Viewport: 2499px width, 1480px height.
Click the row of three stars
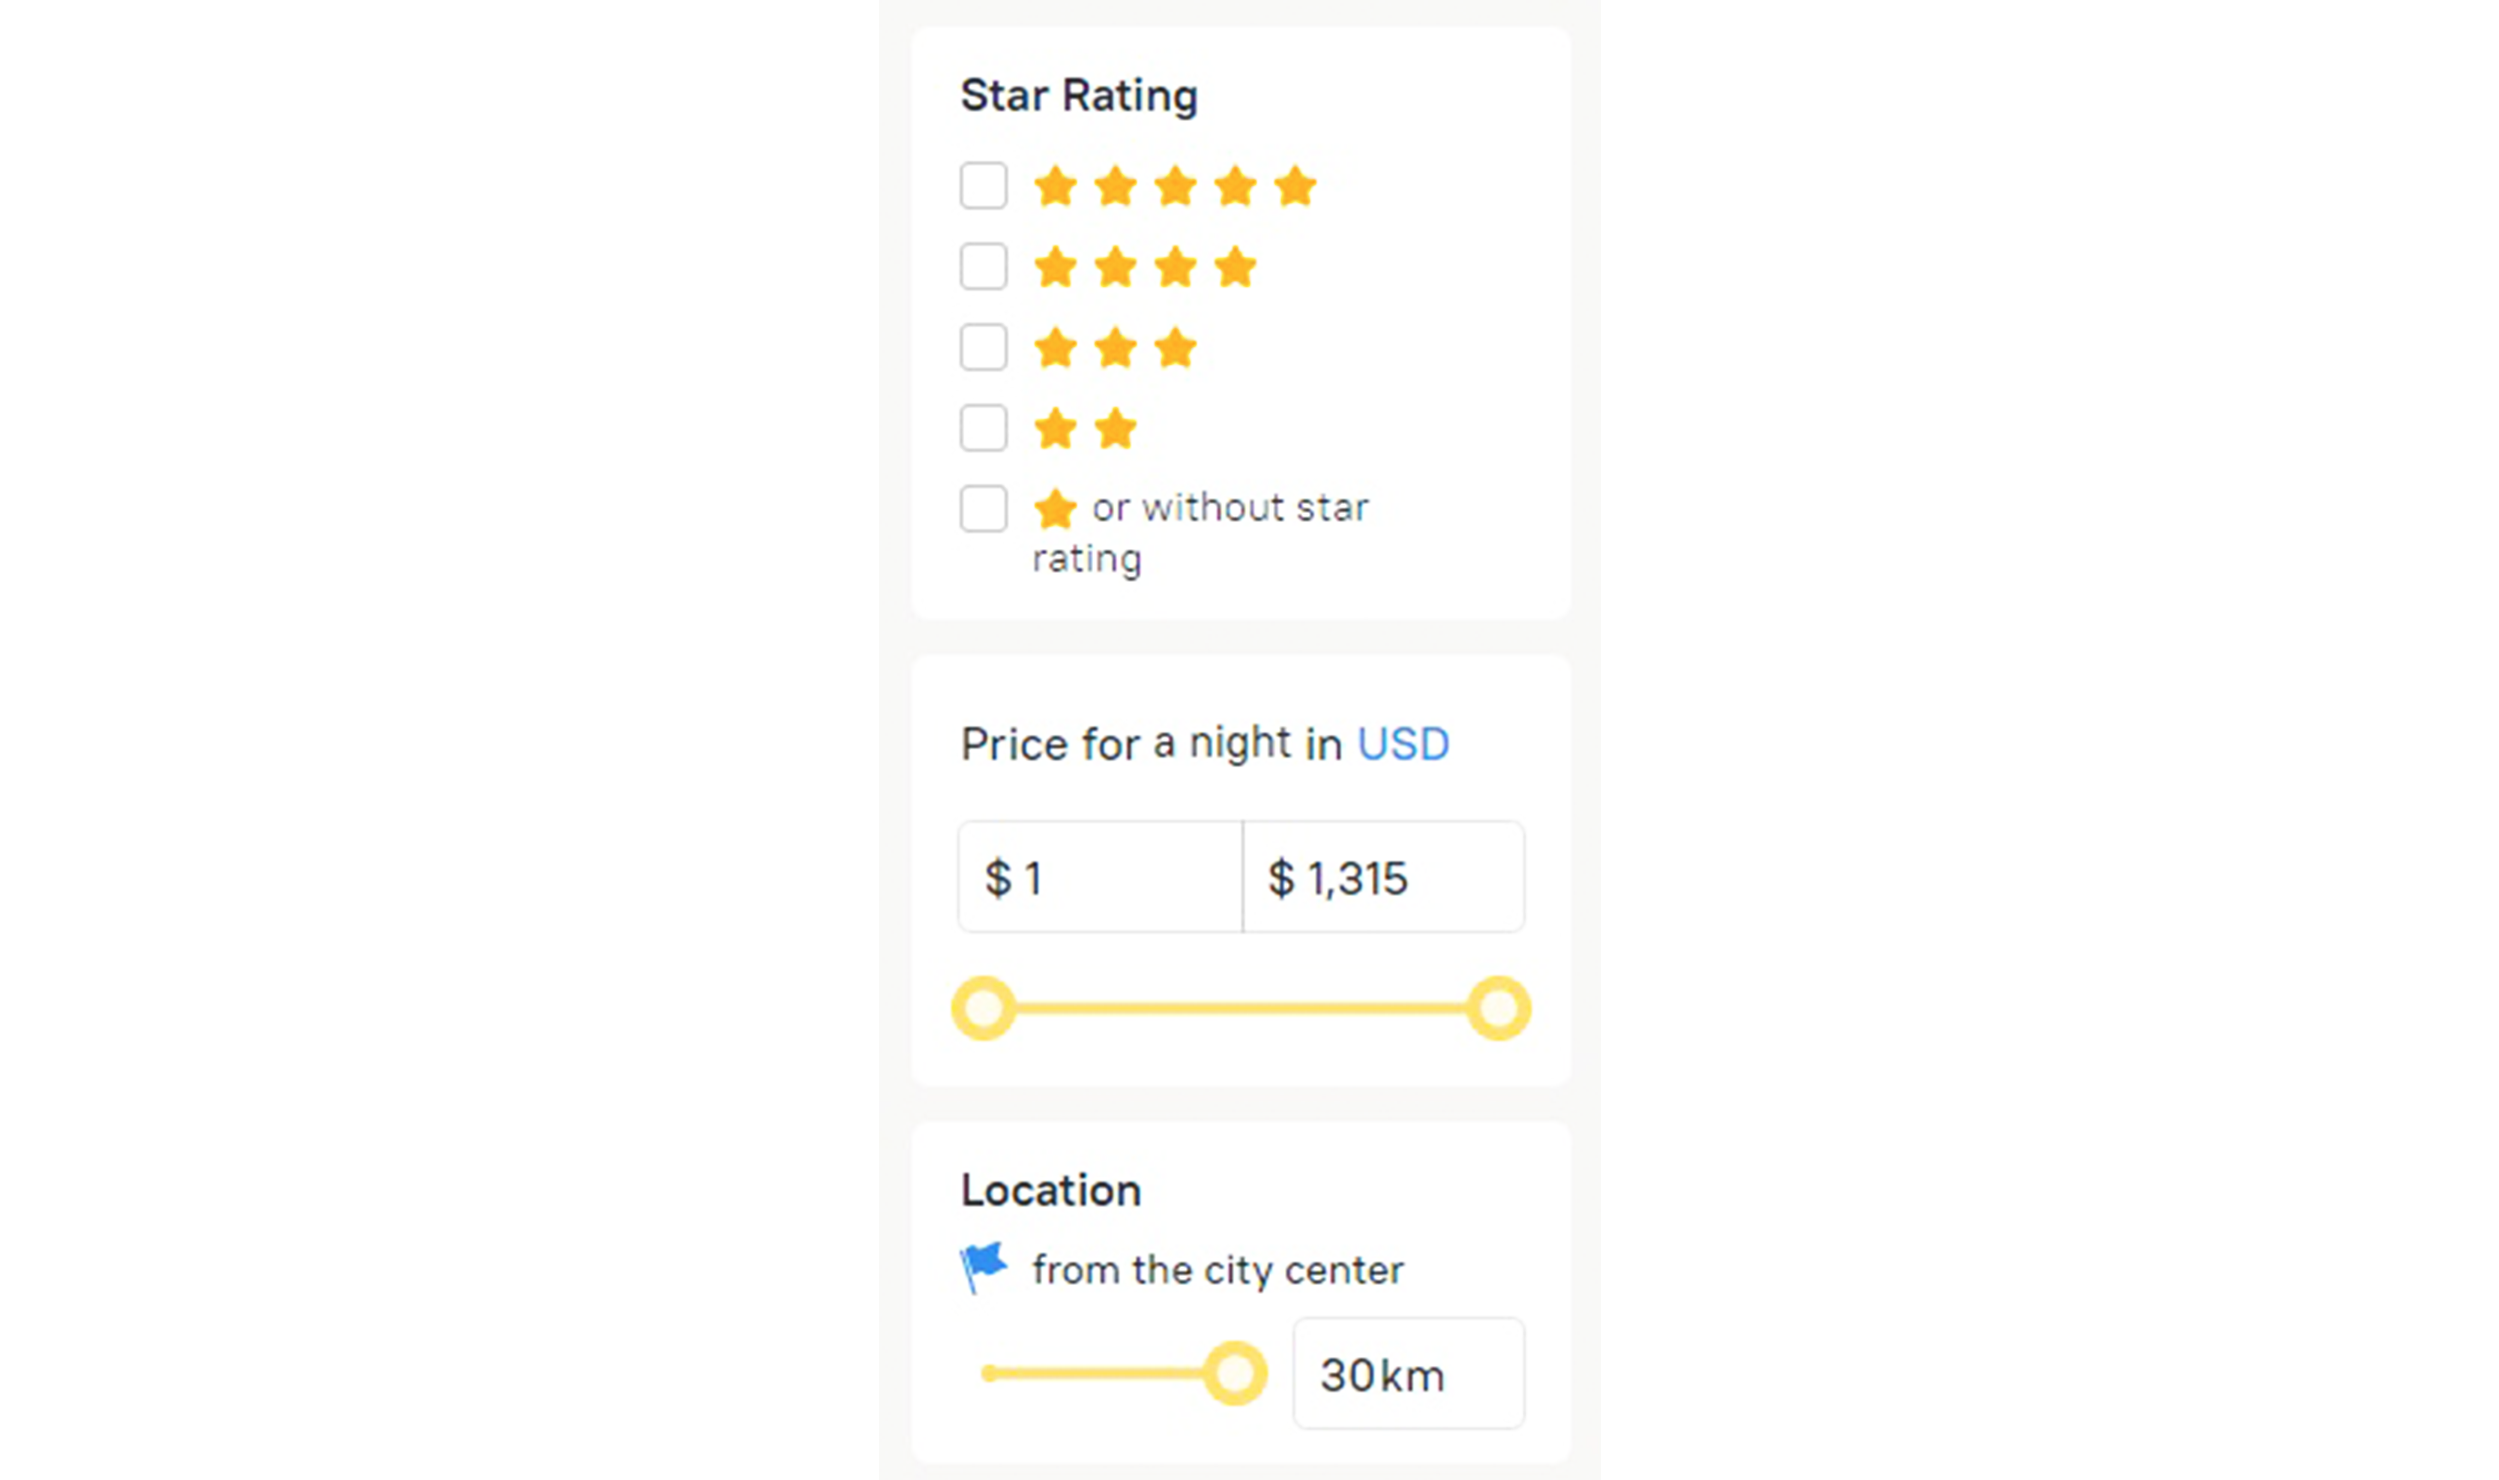tap(1115, 349)
